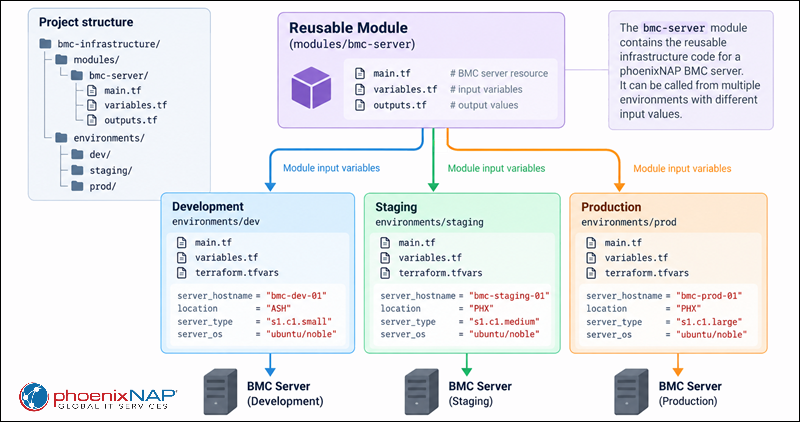
Task: Click the "s1.c1.large" server type value
Action: [709, 322]
